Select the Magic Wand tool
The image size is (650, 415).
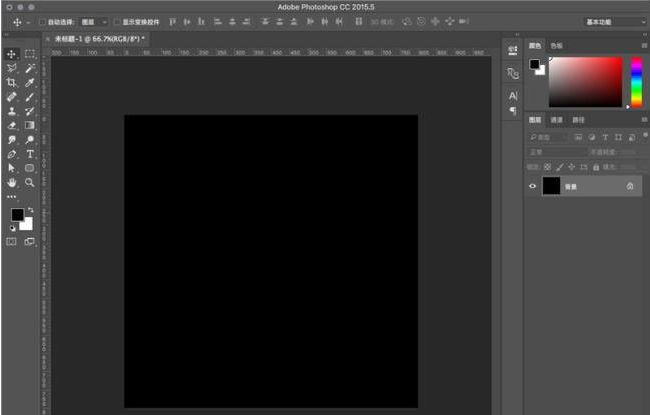pyautogui.click(x=30, y=68)
